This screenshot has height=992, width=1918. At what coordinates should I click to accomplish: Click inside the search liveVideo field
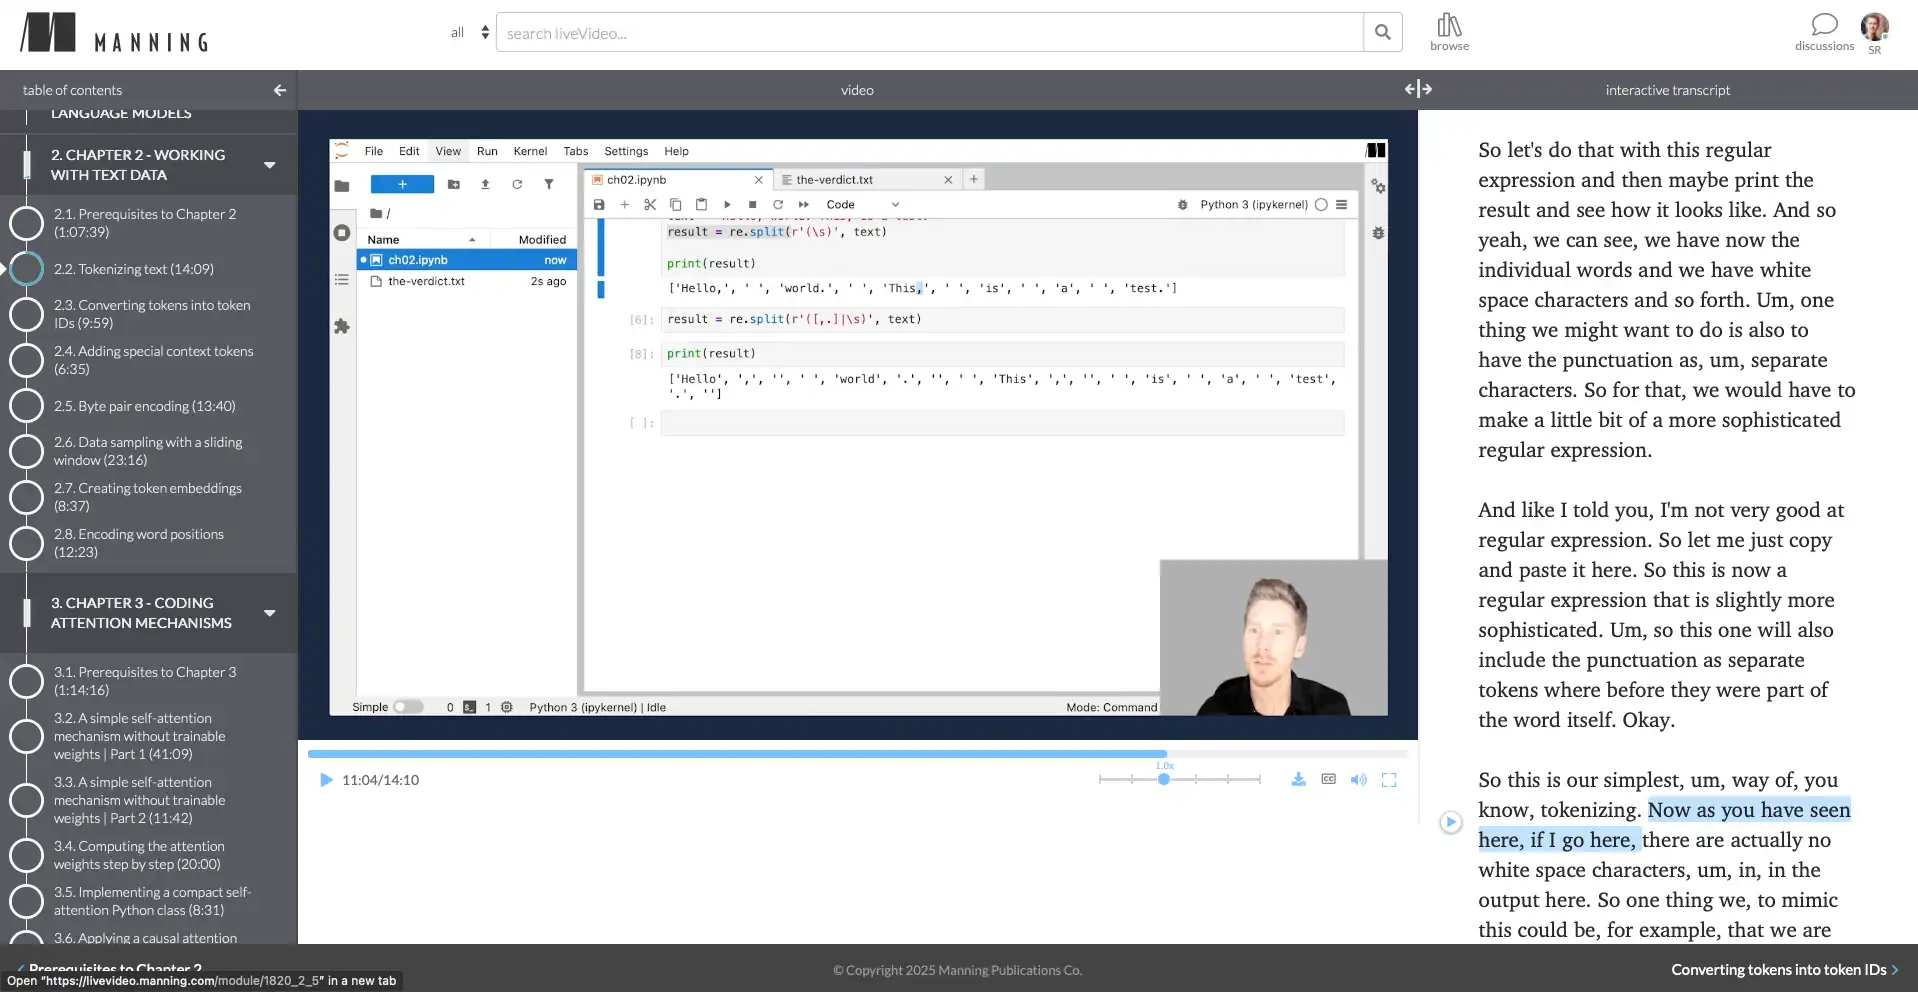tap(900, 31)
